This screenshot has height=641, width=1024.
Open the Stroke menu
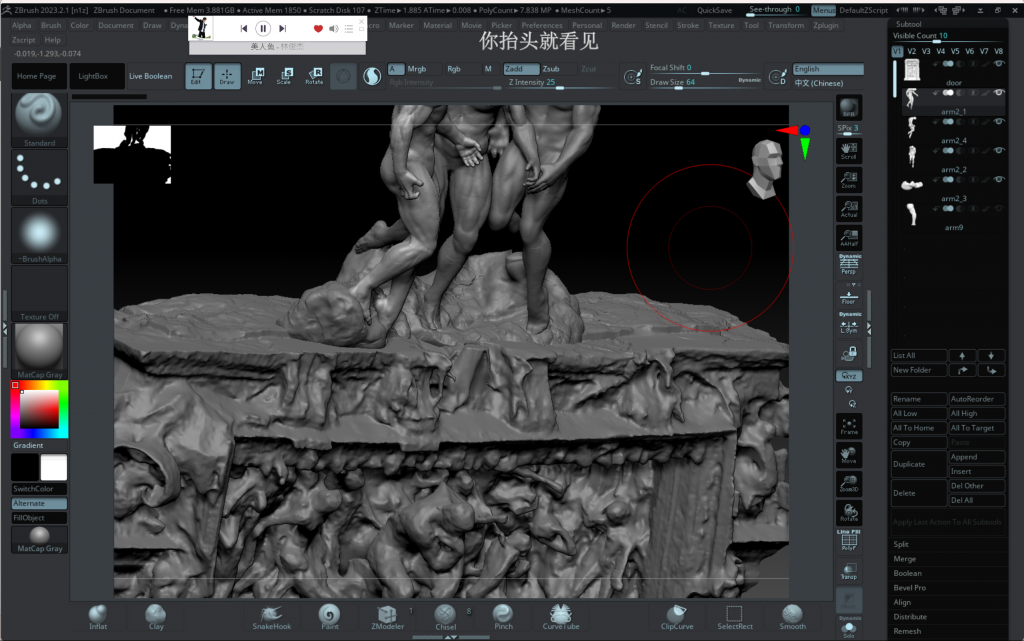click(688, 25)
